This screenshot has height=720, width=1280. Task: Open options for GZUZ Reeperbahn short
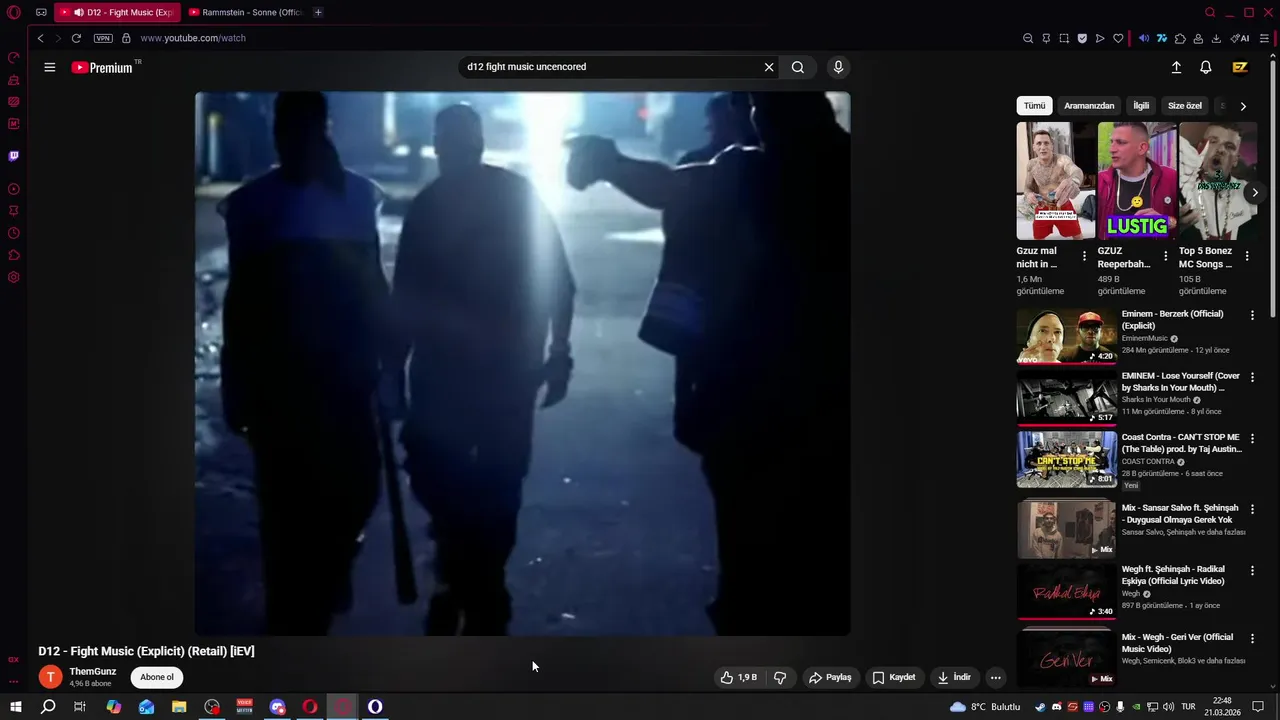pos(1165,256)
